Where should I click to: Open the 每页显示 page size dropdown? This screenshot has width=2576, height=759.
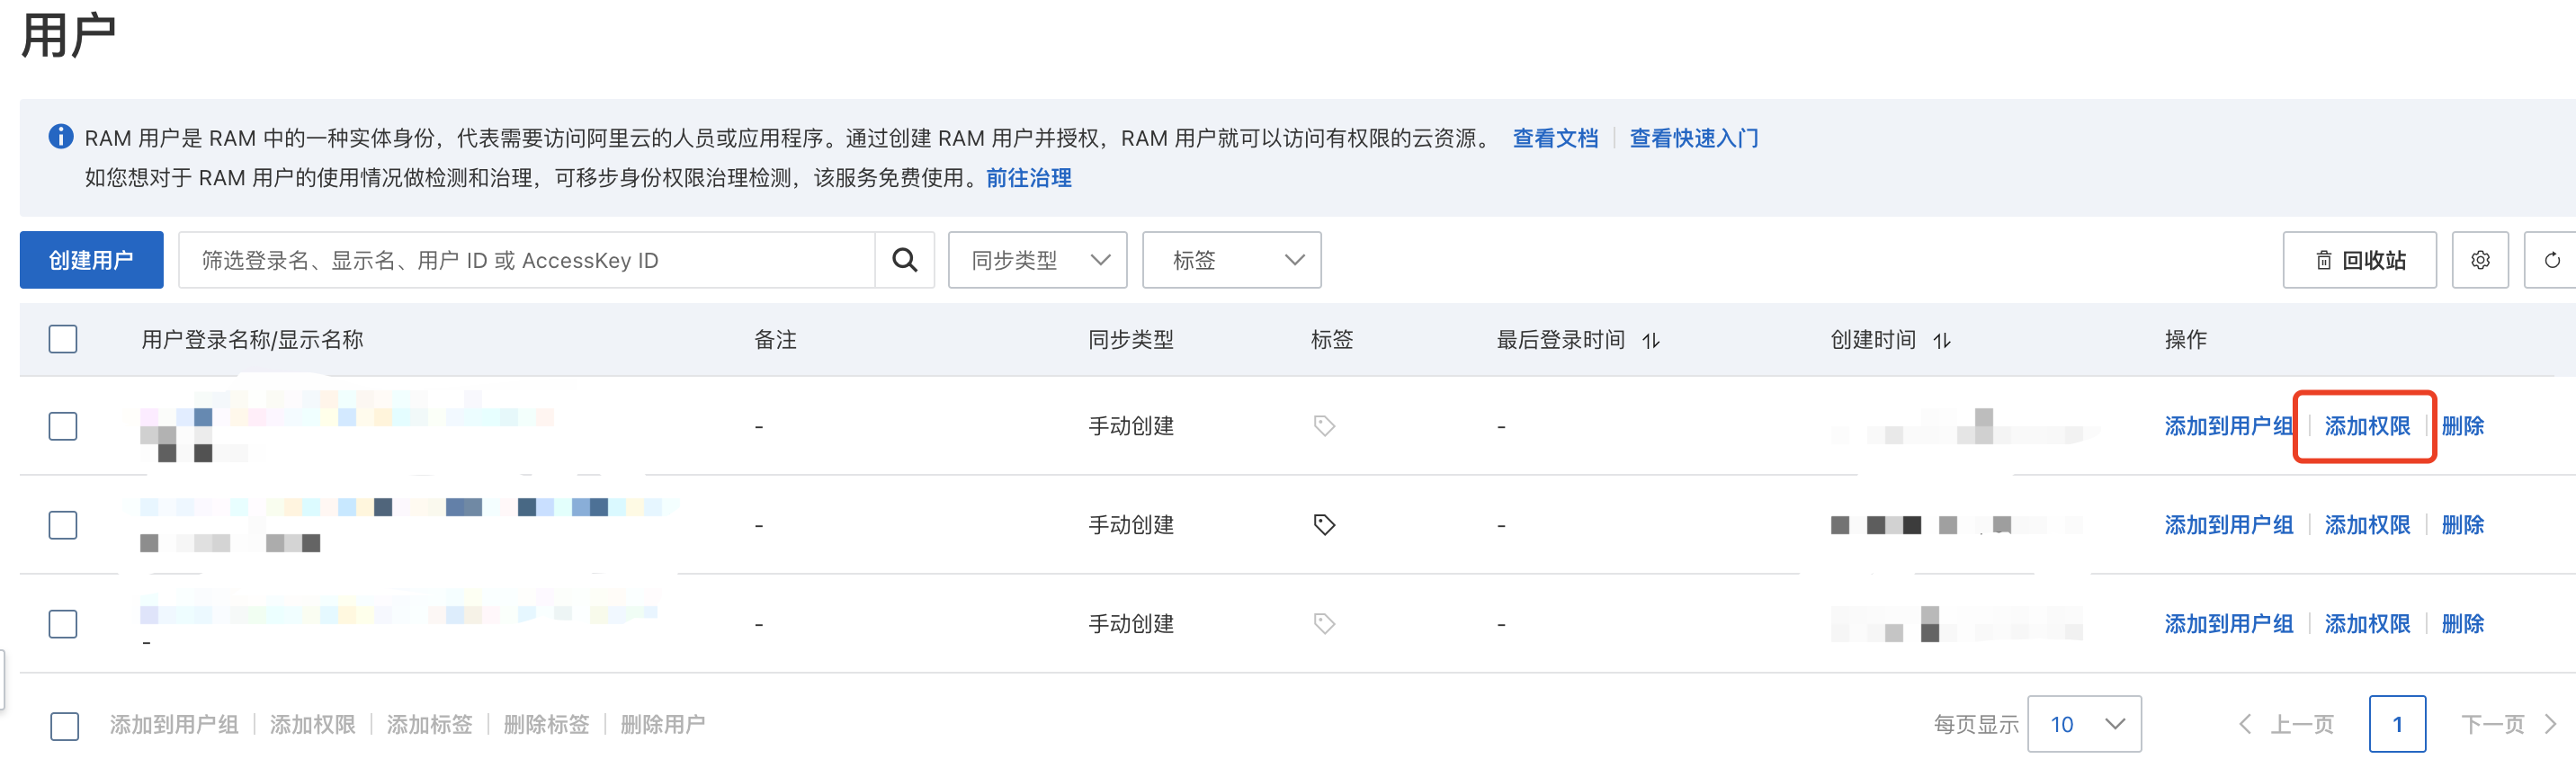2084,724
